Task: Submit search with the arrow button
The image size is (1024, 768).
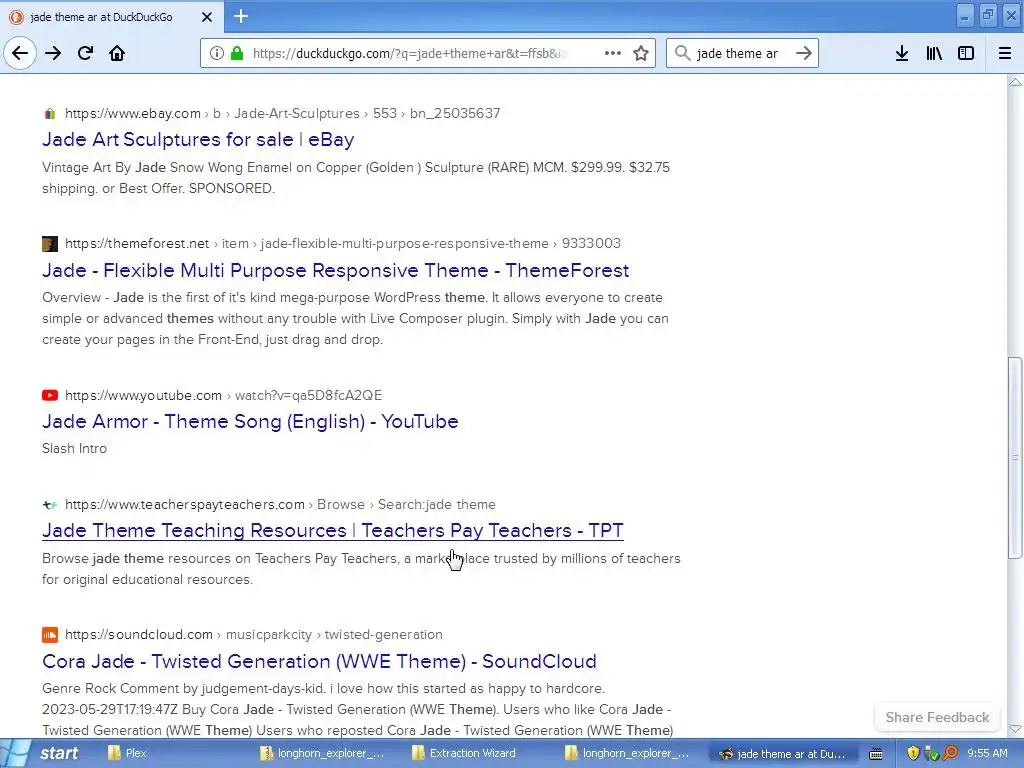Action: tap(804, 53)
